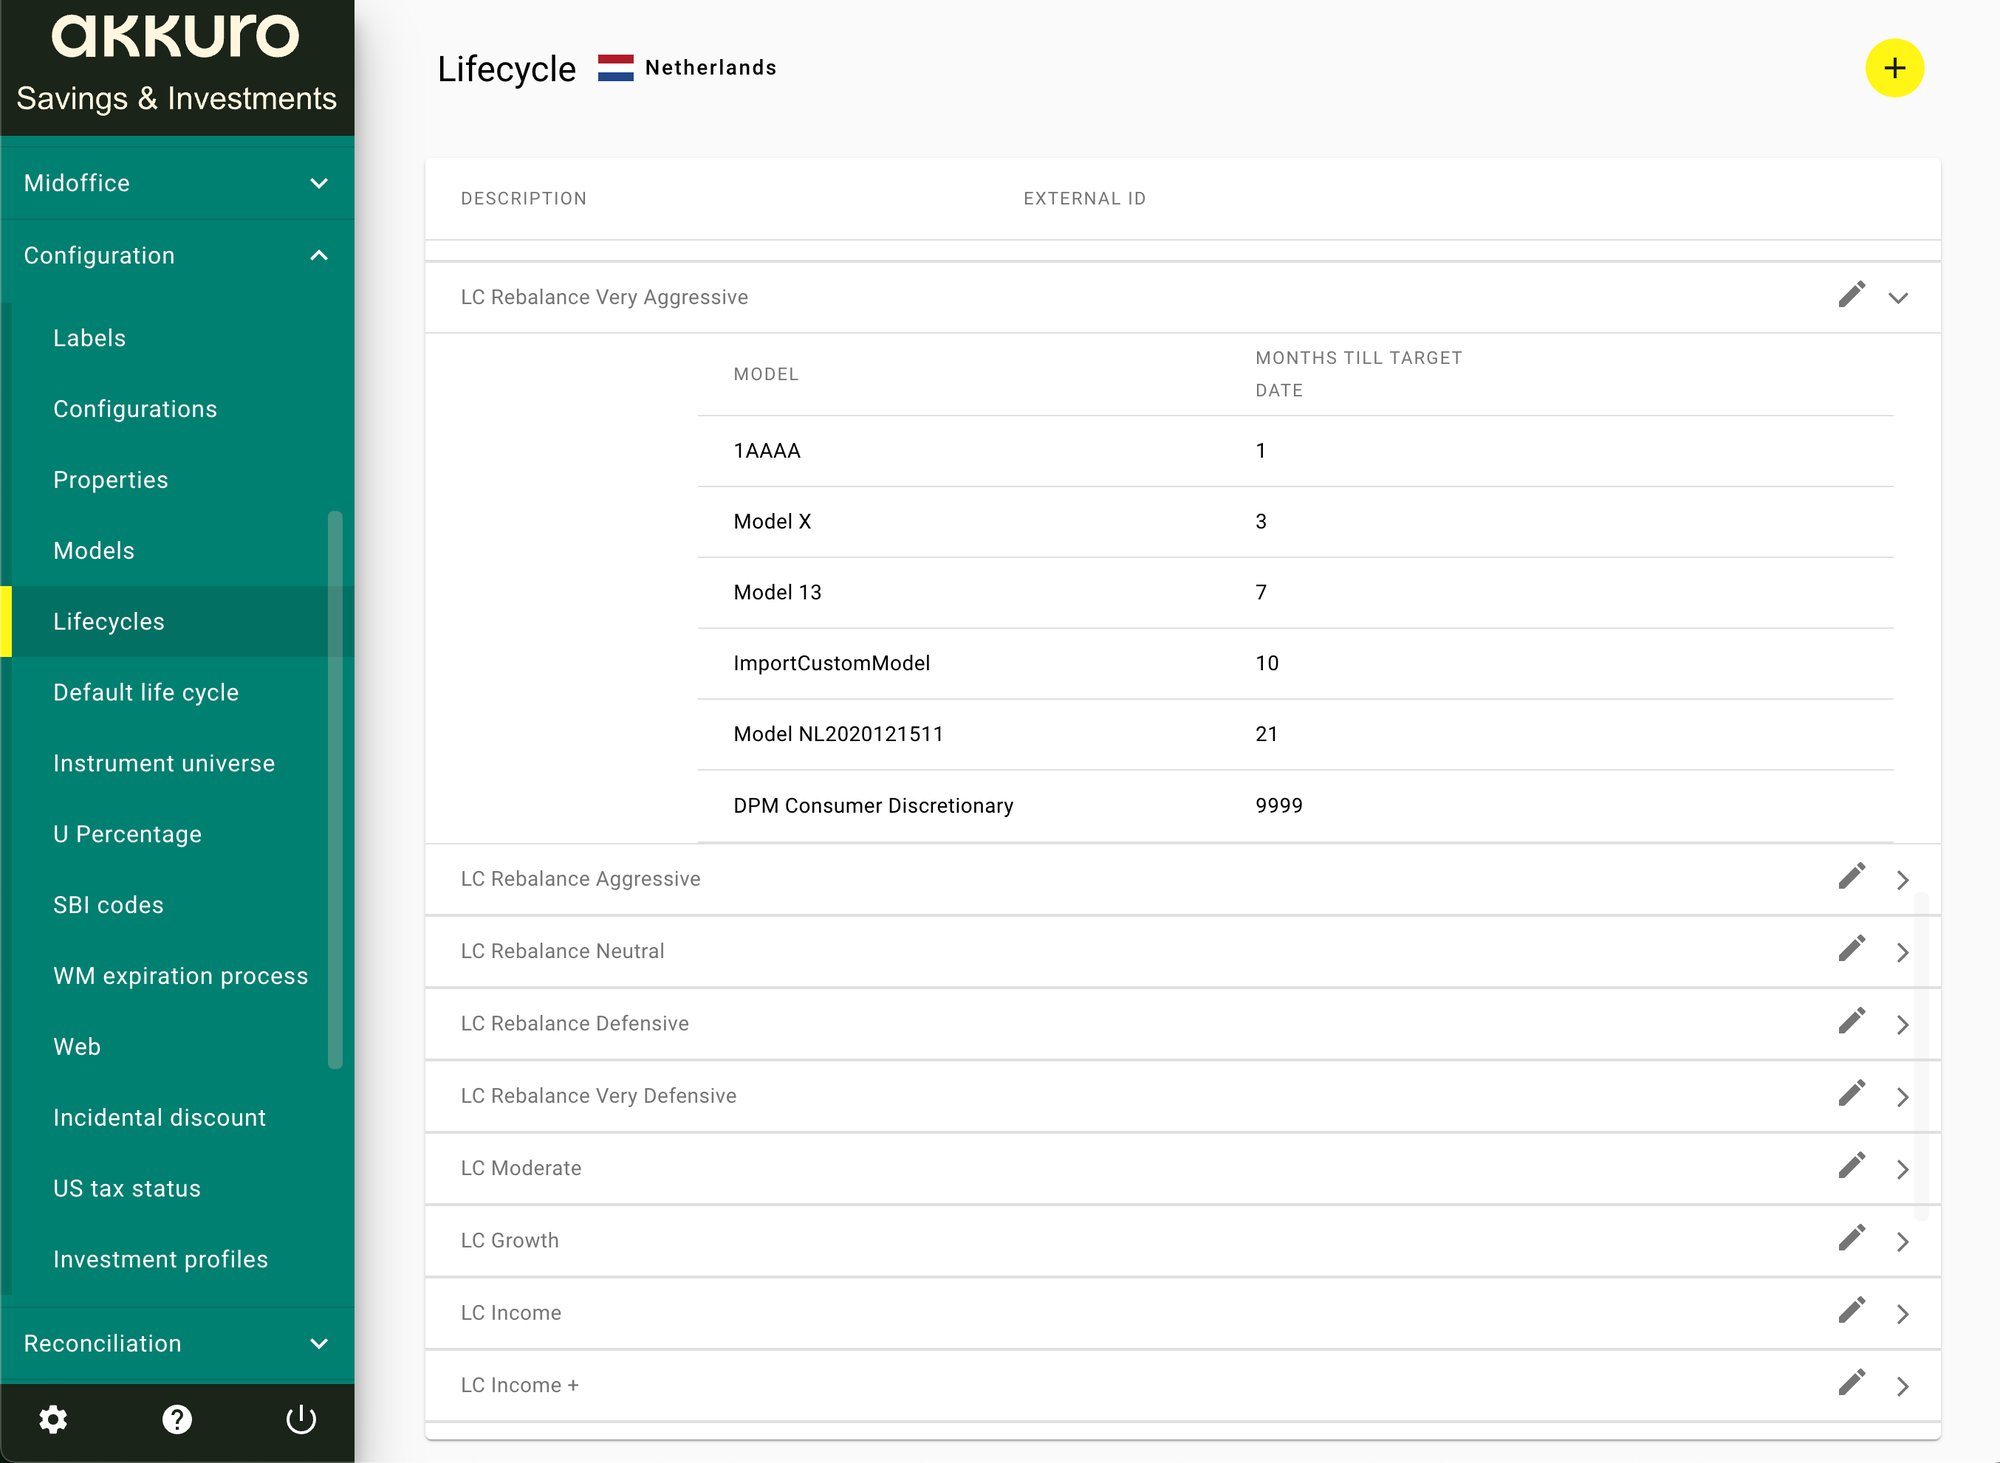The height and width of the screenshot is (1463, 2000).
Task: Click the Lifecycle page title
Action: click(x=506, y=68)
